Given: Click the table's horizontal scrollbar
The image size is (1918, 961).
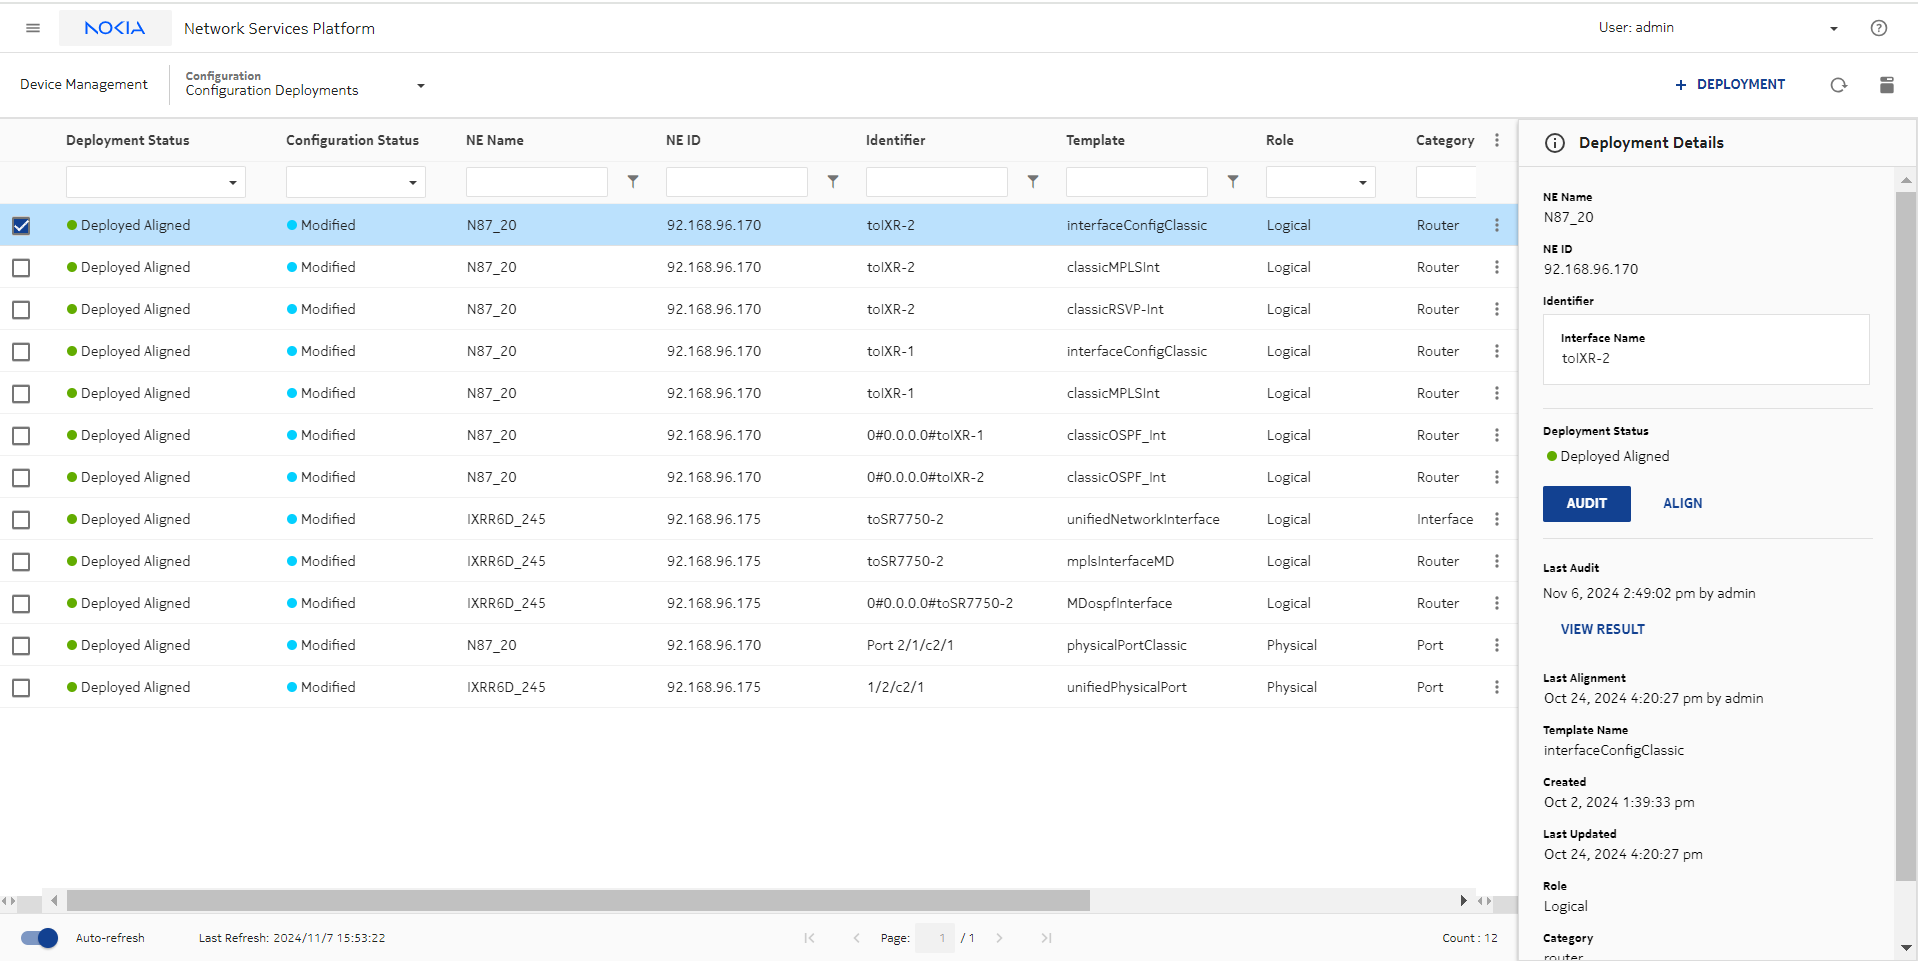Looking at the screenshot, I should pyautogui.click(x=578, y=901).
